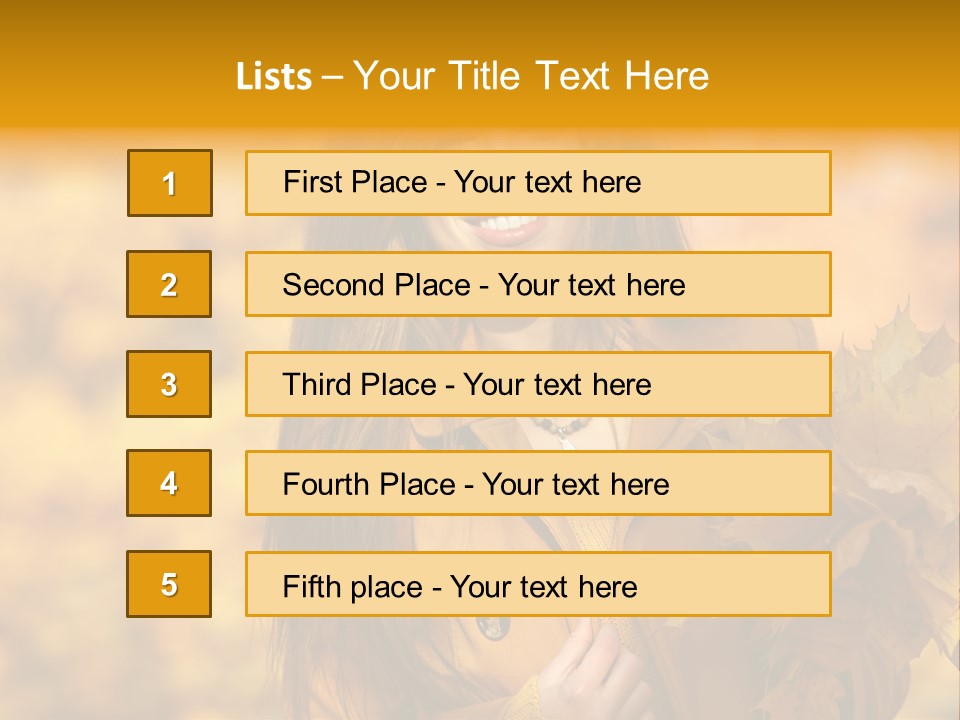Click the Second Place text bar
This screenshot has width=960, height=720.
tap(538, 284)
